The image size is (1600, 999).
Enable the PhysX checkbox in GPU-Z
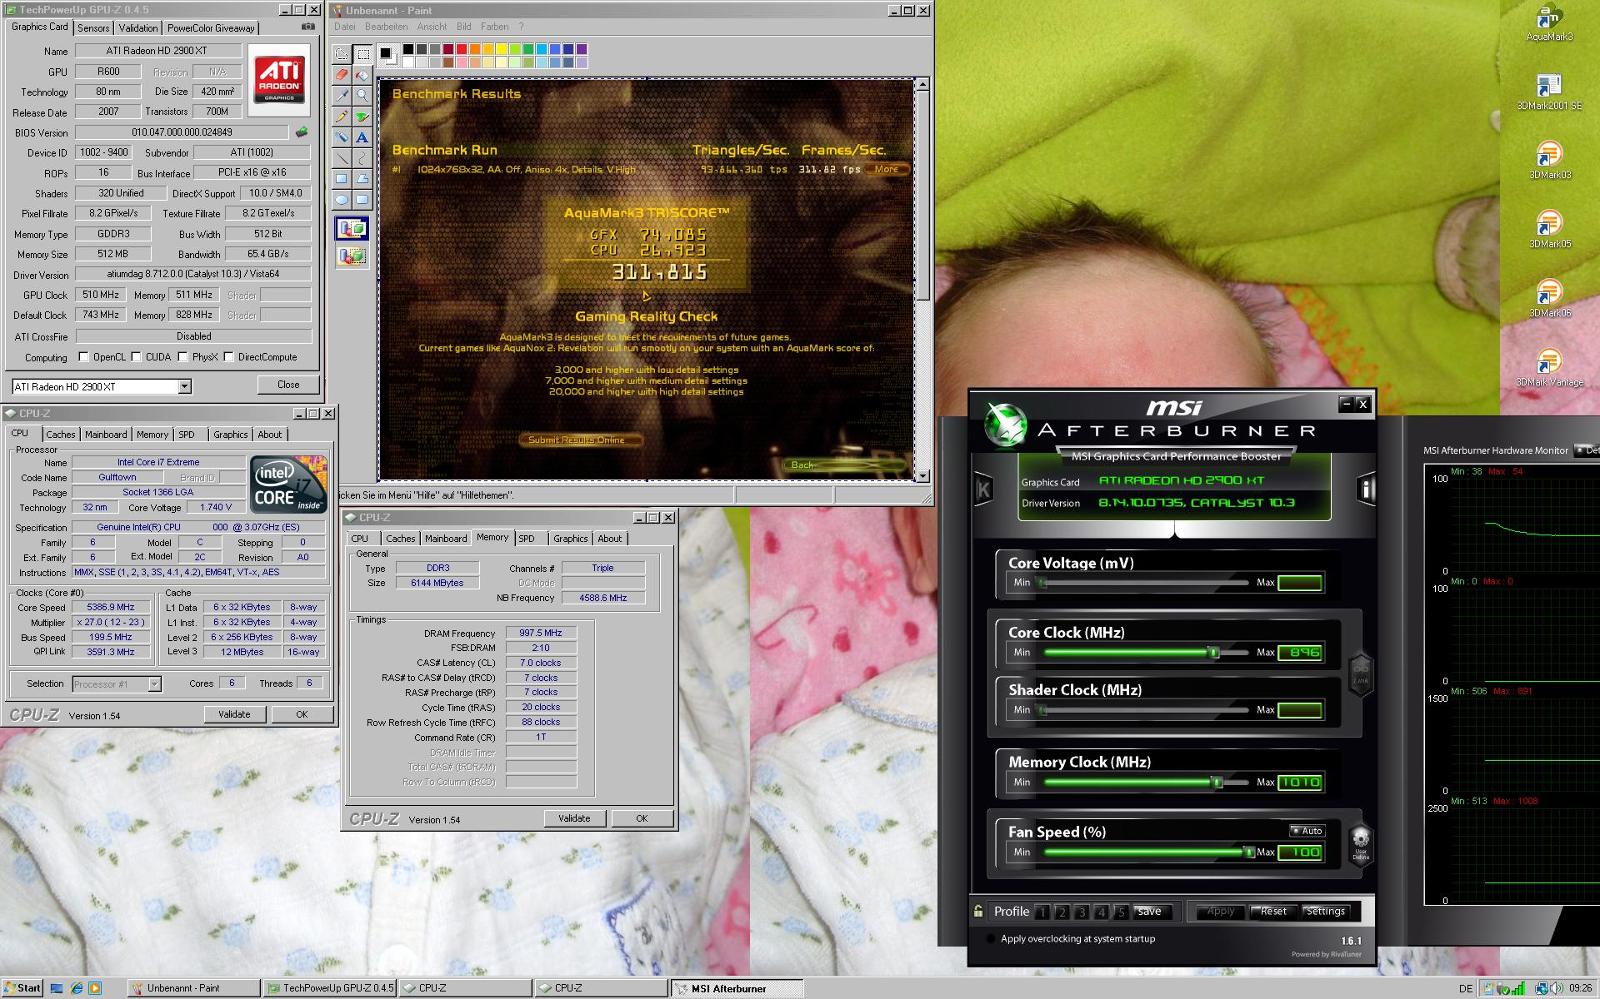pyautogui.click(x=183, y=356)
